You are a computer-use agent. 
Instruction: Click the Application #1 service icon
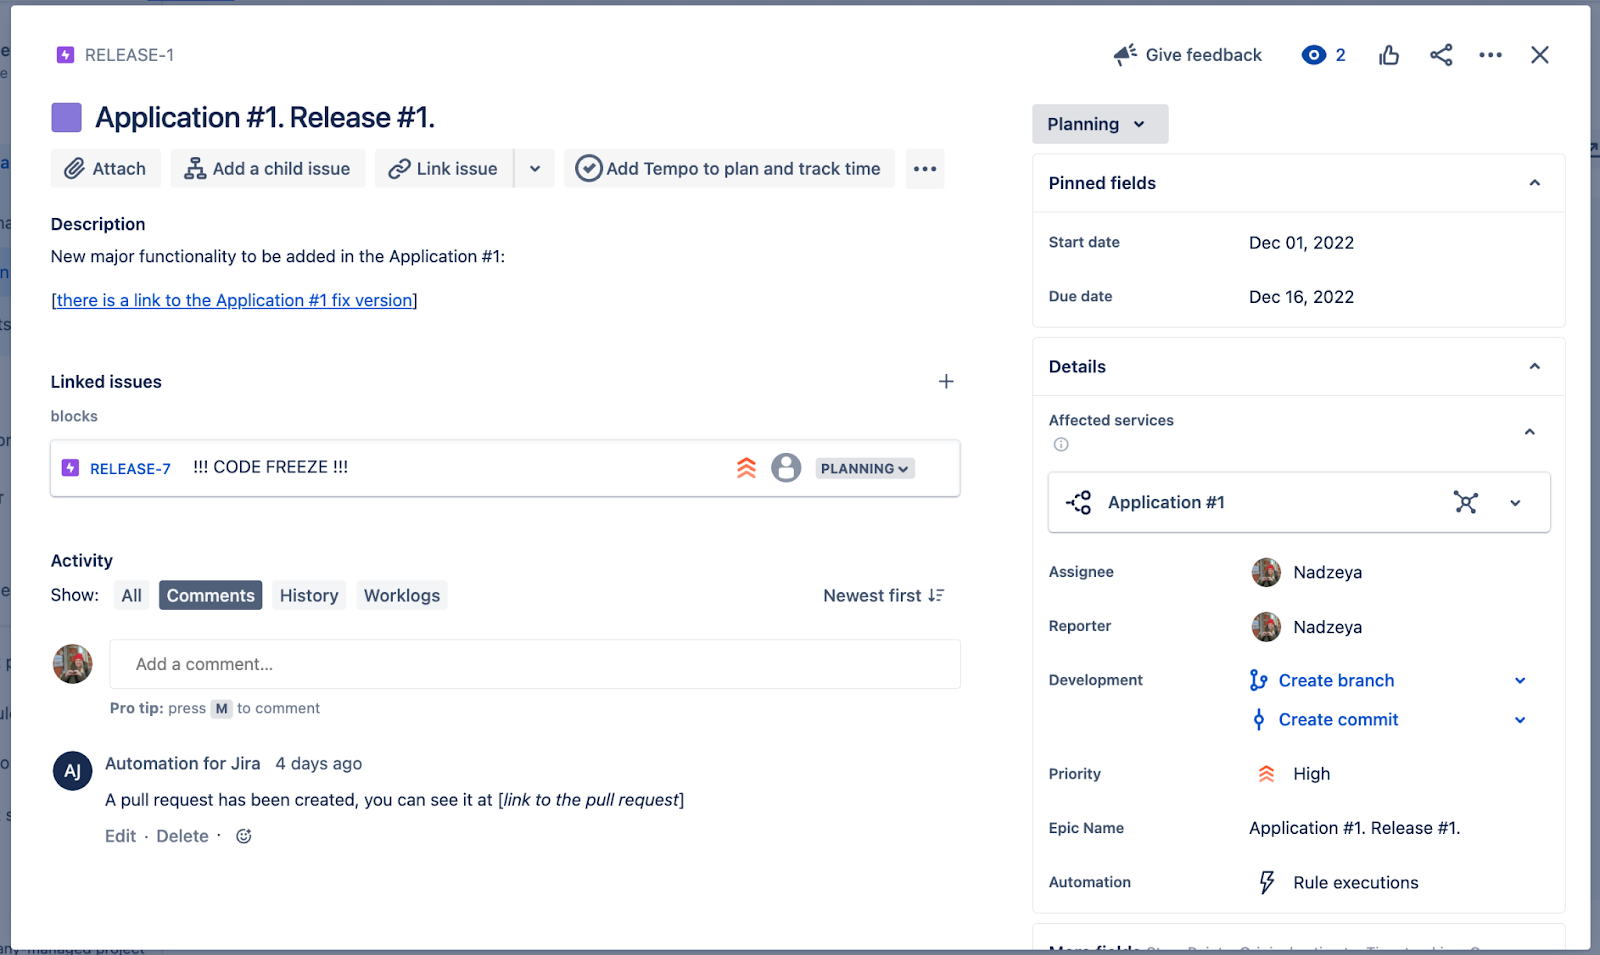(1079, 502)
